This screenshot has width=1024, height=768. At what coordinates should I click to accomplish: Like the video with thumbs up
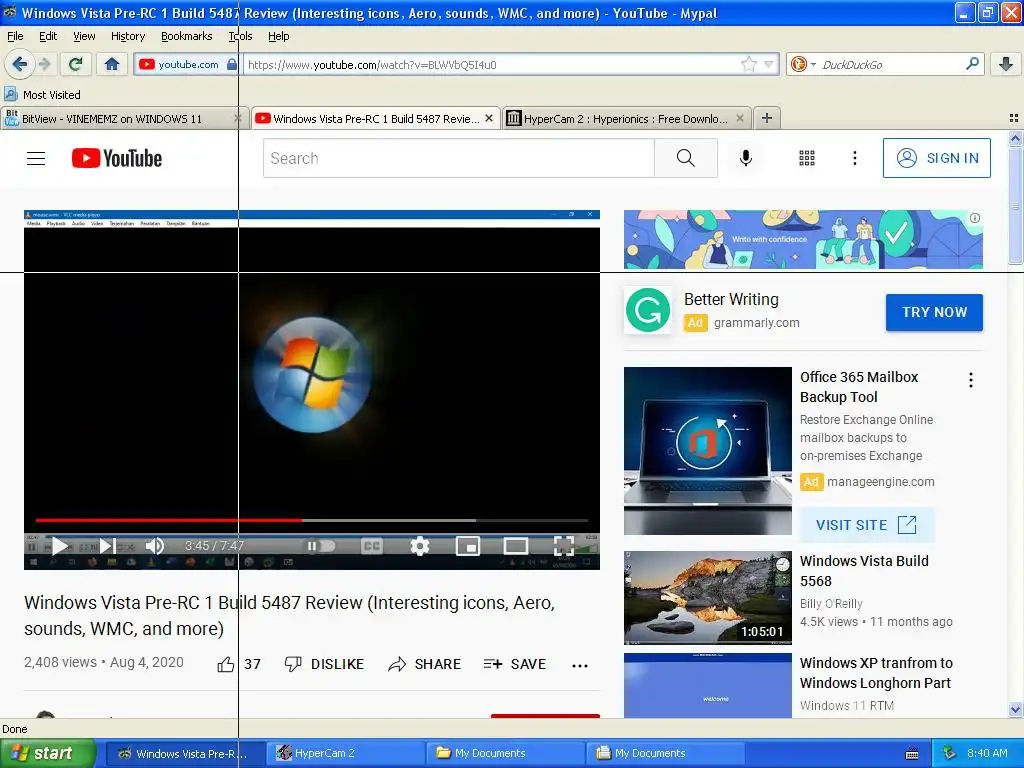(226, 664)
